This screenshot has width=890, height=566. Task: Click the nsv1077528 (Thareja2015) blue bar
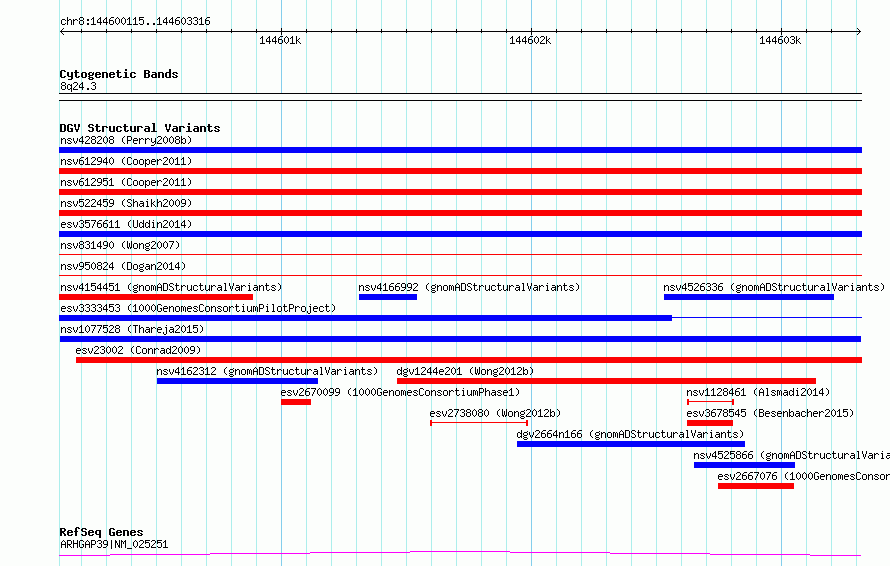coord(460,339)
